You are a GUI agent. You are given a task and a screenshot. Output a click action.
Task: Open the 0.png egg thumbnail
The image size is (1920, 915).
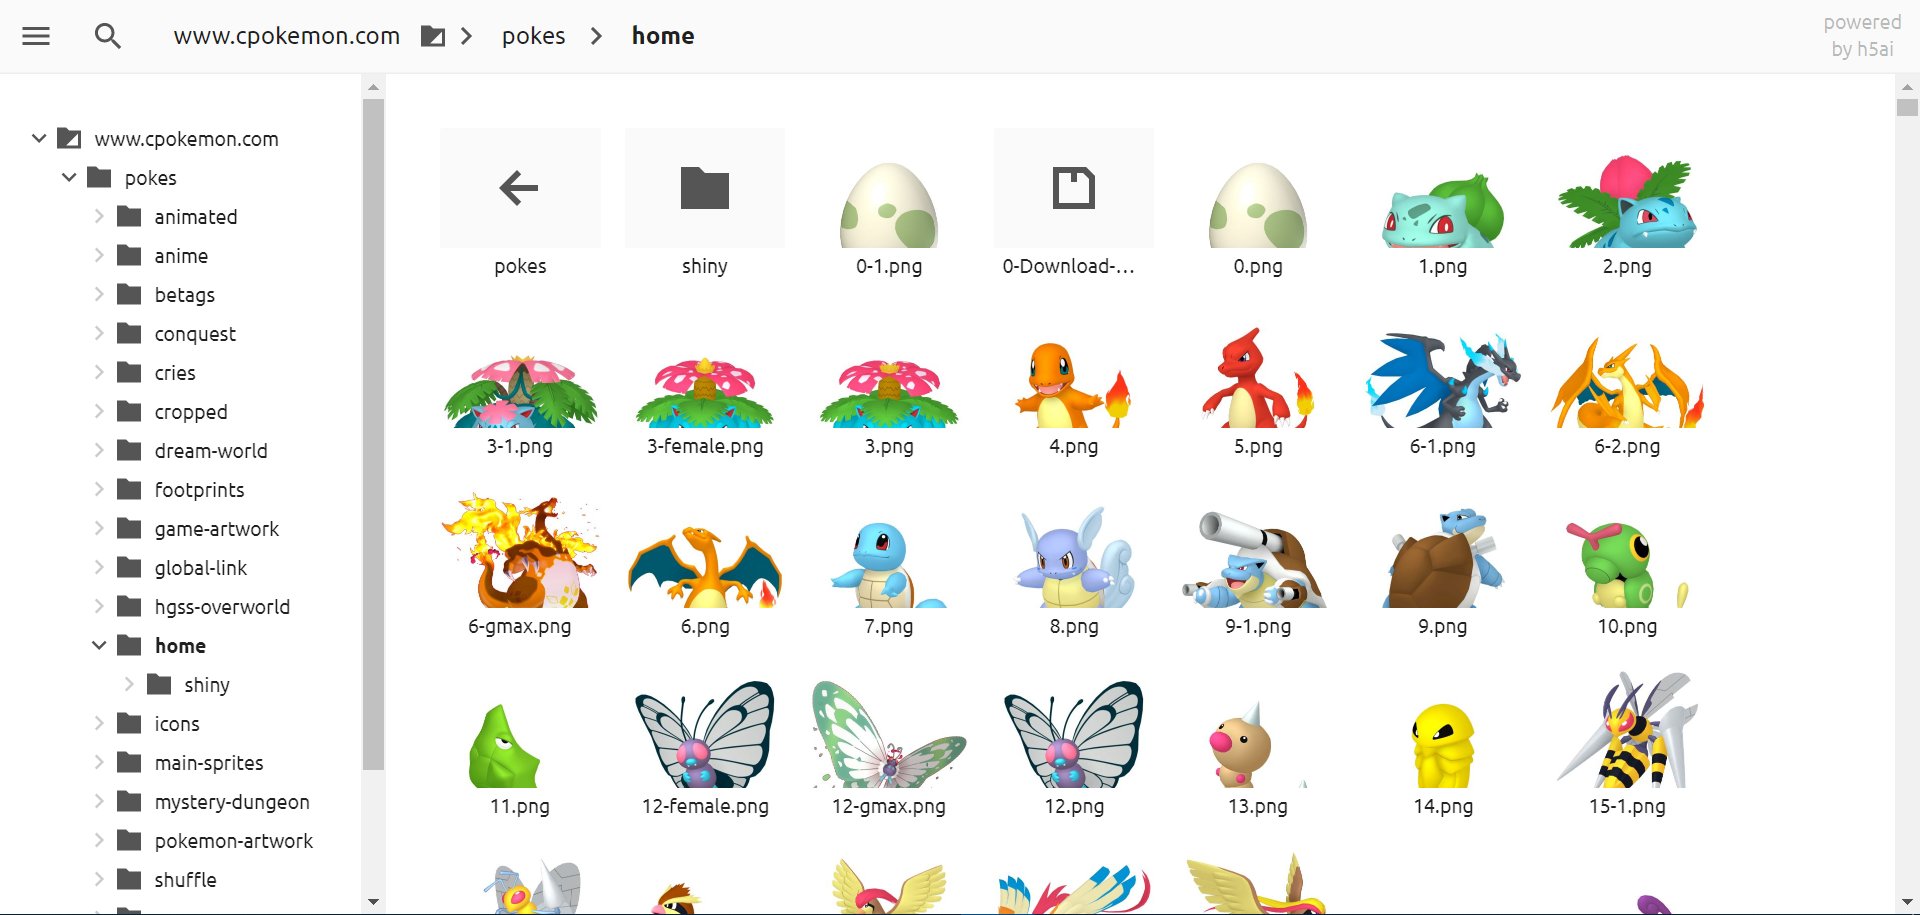point(1258,207)
